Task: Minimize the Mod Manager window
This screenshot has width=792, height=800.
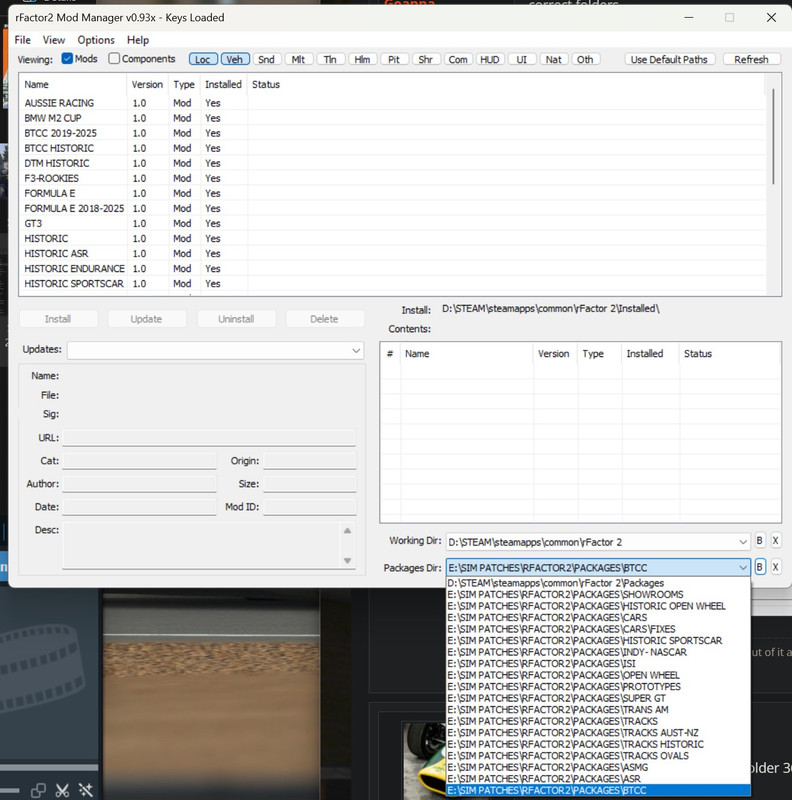Action: tap(689, 18)
